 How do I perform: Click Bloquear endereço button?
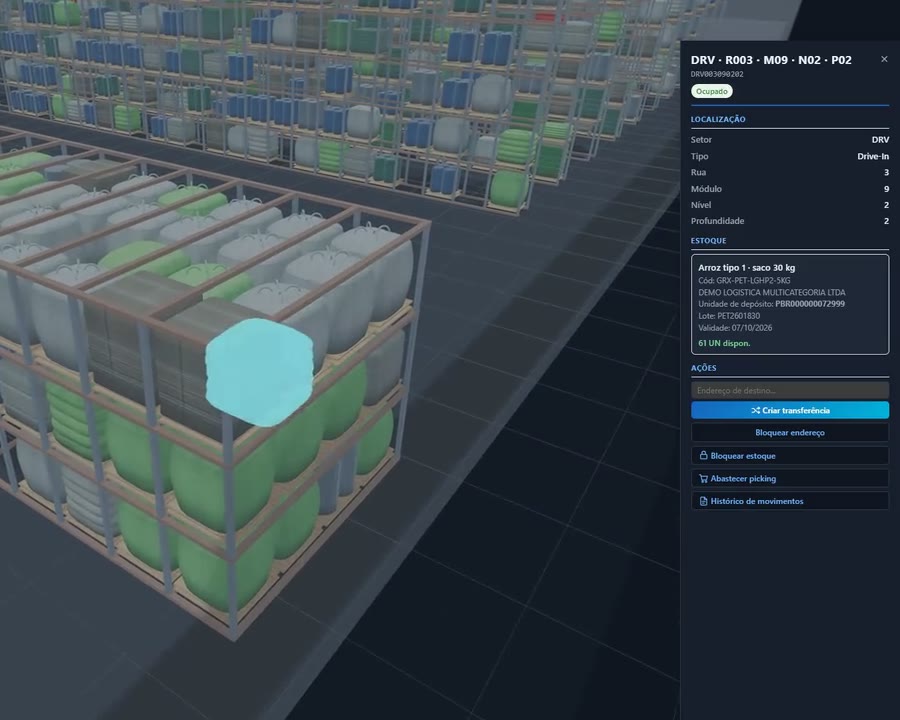790,432
